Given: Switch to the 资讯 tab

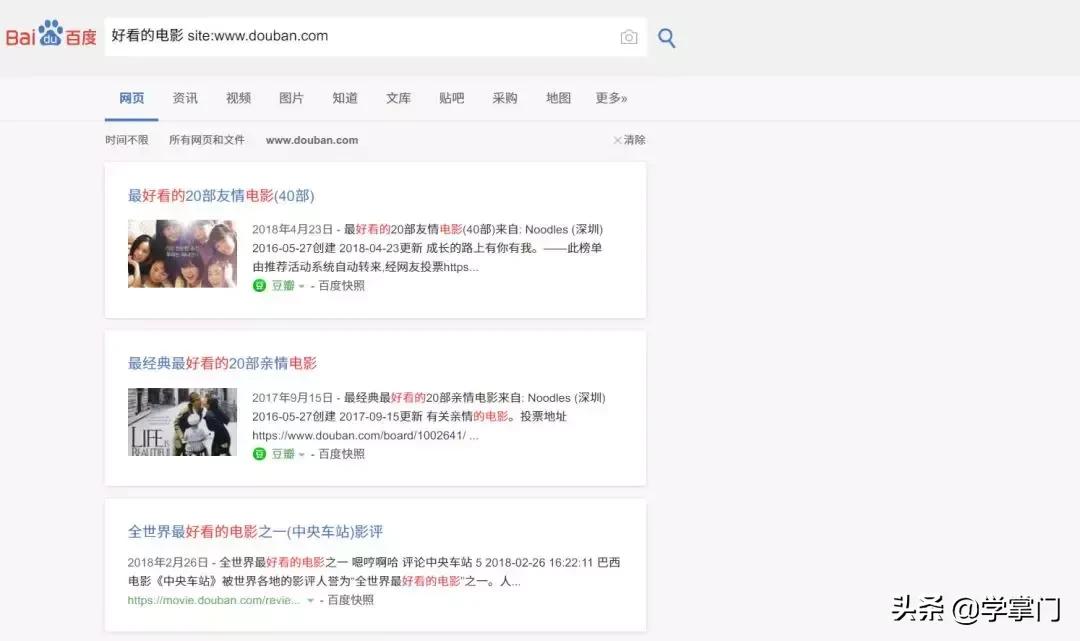Looking at the screenshot, I should pos(185,98).
